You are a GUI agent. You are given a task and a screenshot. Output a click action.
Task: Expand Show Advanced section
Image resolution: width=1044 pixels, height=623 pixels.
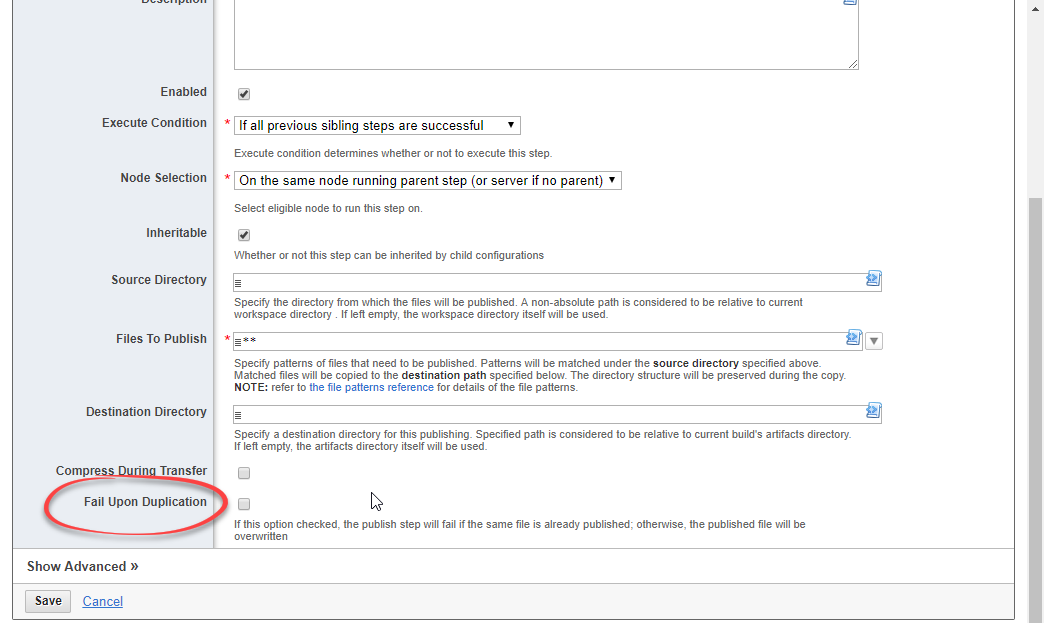tap(83, 566)
